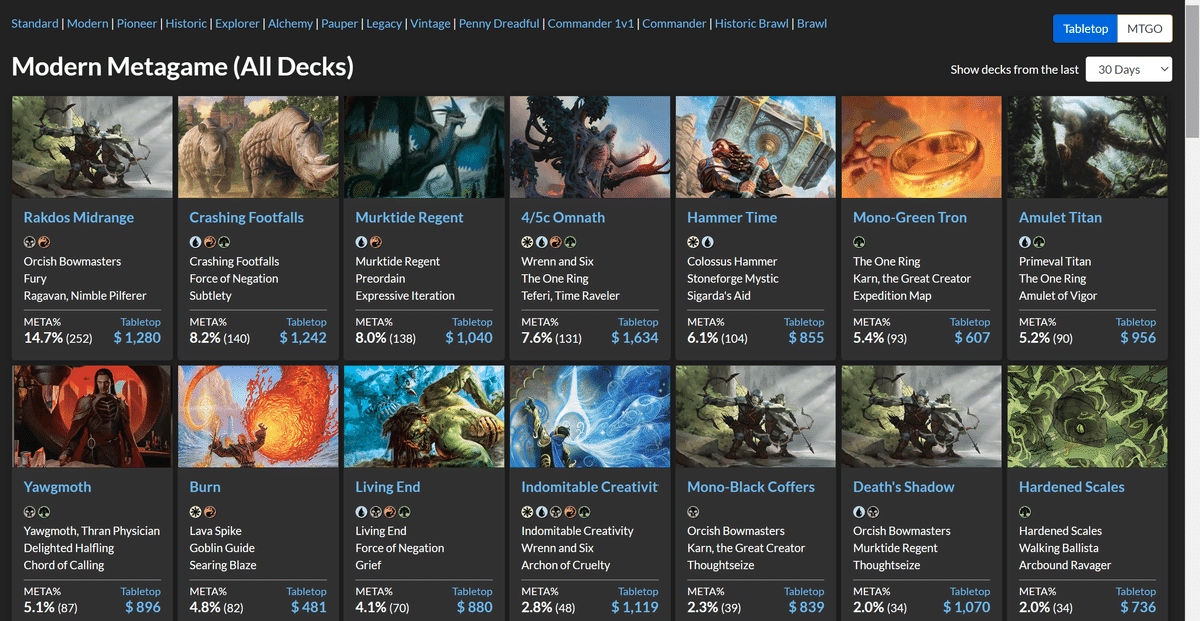Open the Crashing Footfalls deck title

[247, 217]
